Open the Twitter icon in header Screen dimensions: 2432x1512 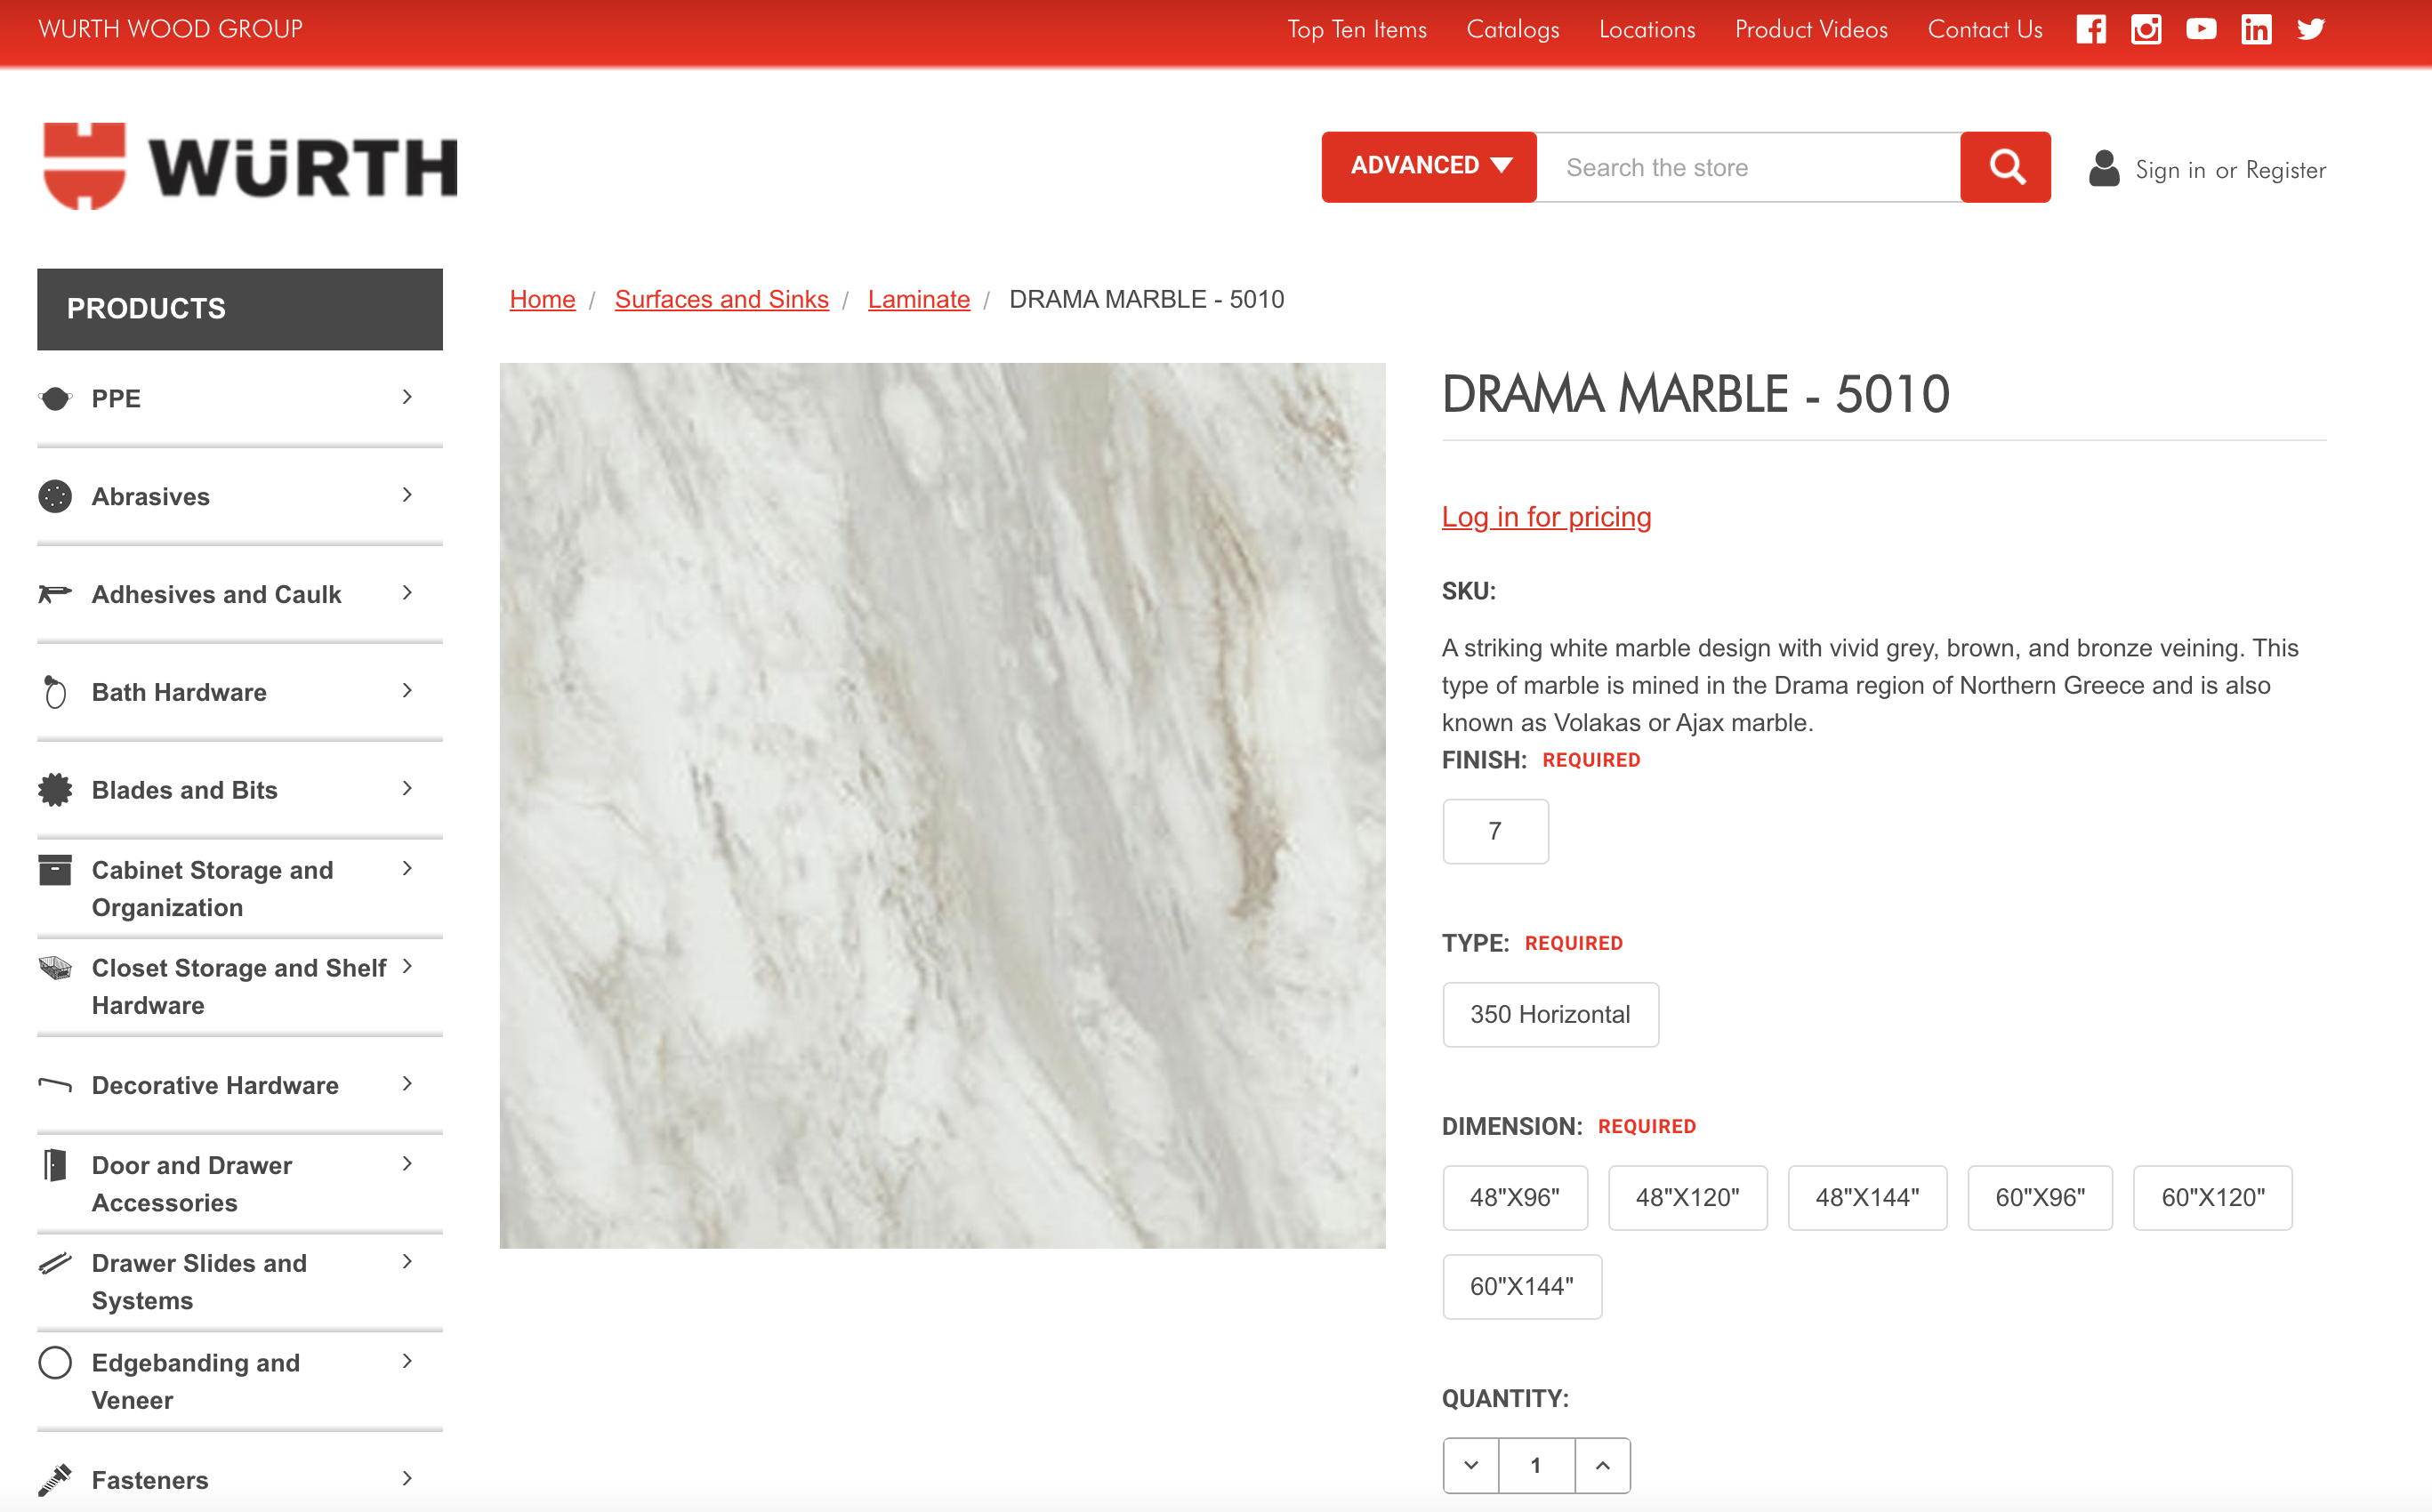coord(2311,29)
